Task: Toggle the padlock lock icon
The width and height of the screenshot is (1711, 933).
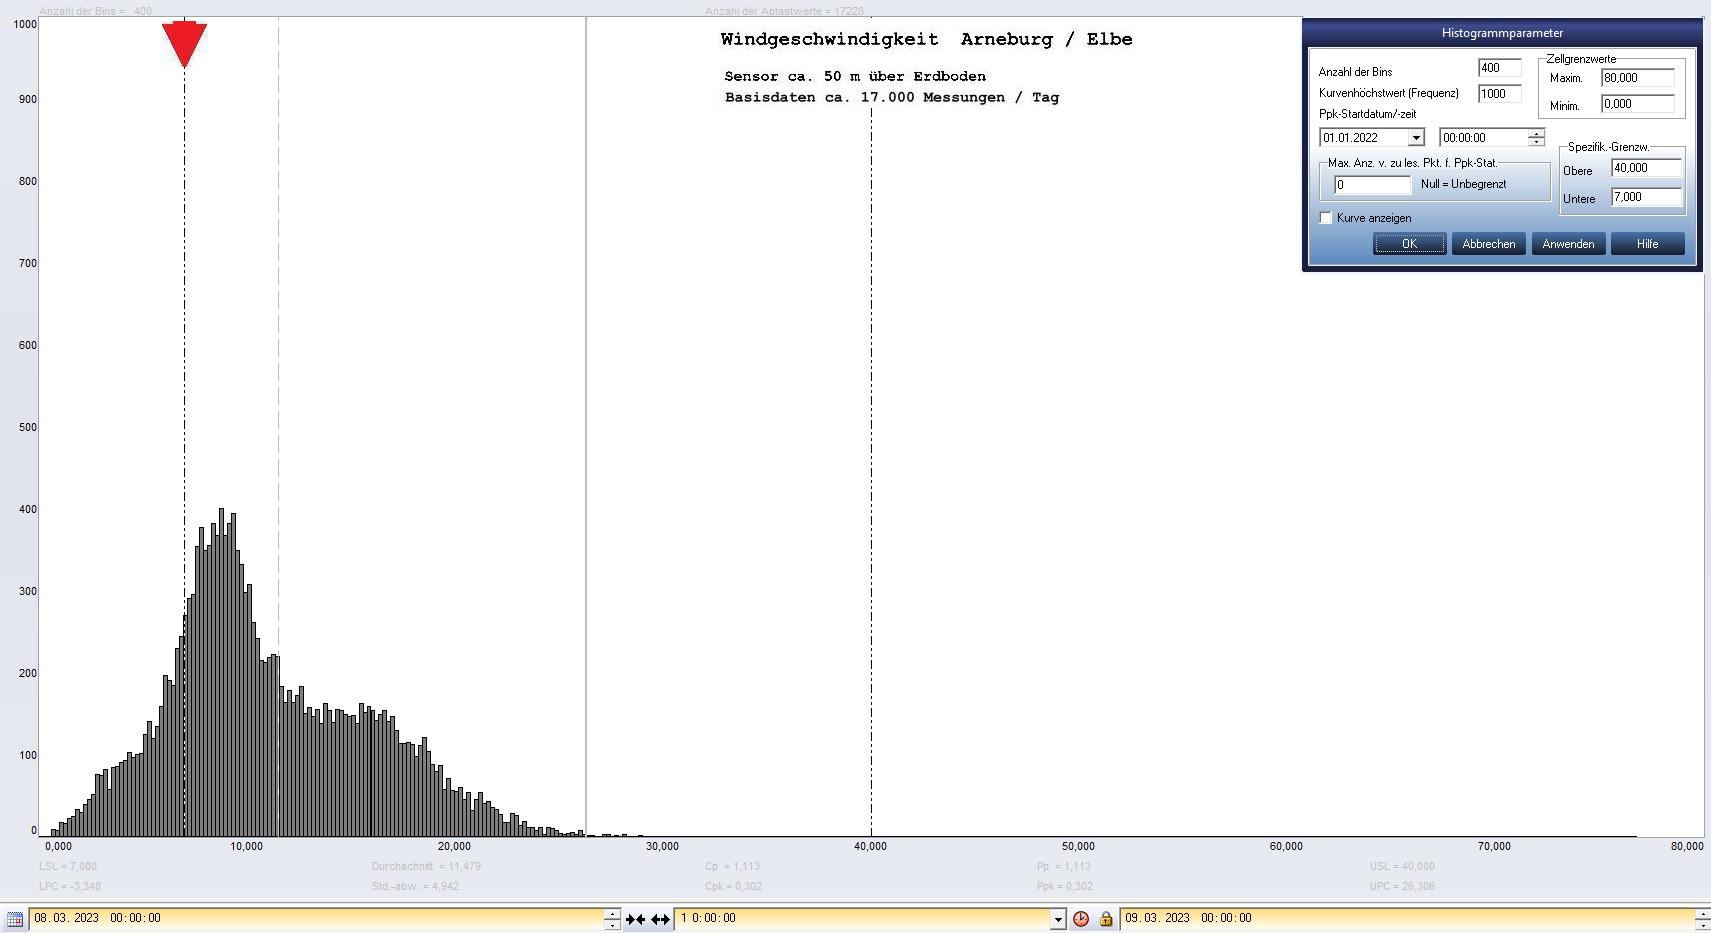Action: click(x=1106, y=919)
